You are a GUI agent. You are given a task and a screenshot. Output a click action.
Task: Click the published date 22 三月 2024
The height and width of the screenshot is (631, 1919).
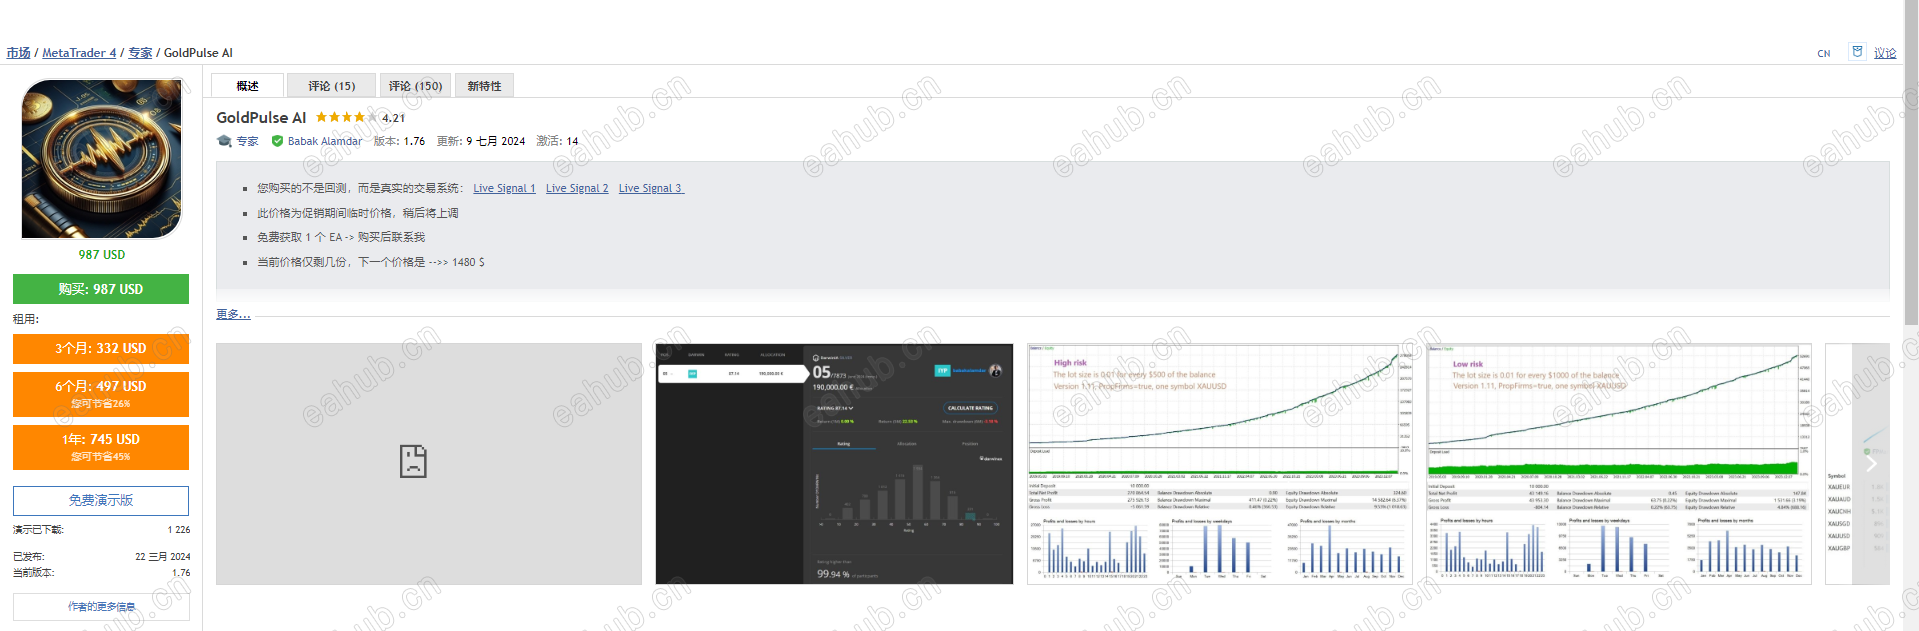[163, 557]
